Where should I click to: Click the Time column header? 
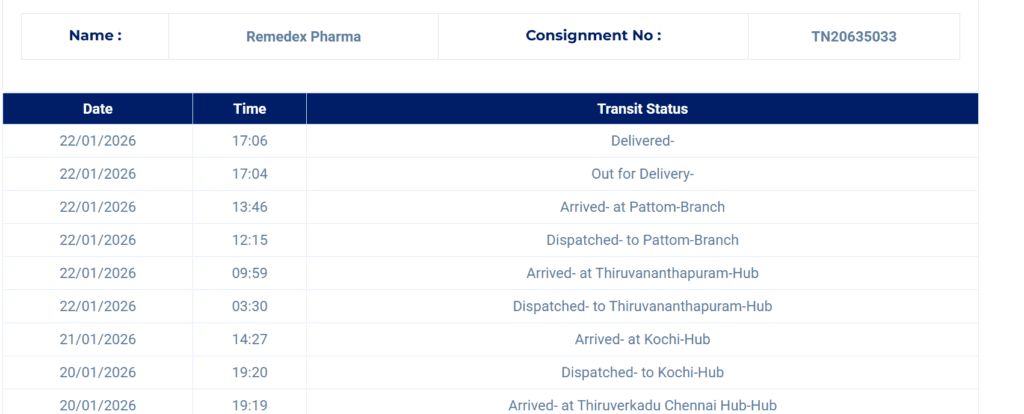coord(250,109)
